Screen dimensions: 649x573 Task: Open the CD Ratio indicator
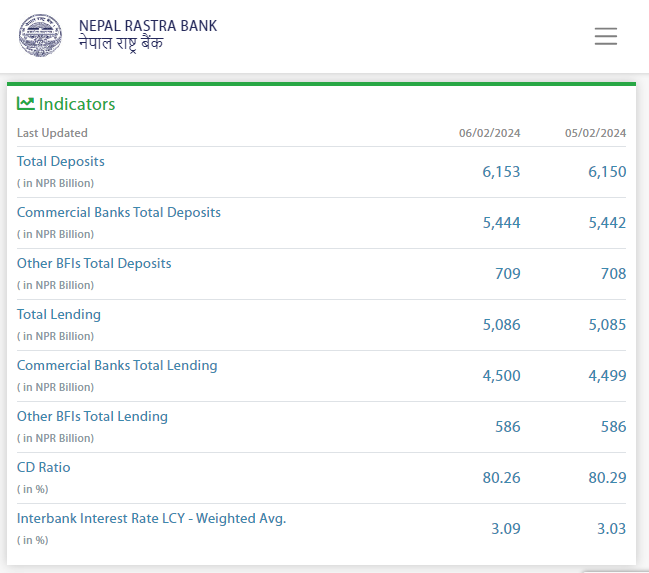44,467
